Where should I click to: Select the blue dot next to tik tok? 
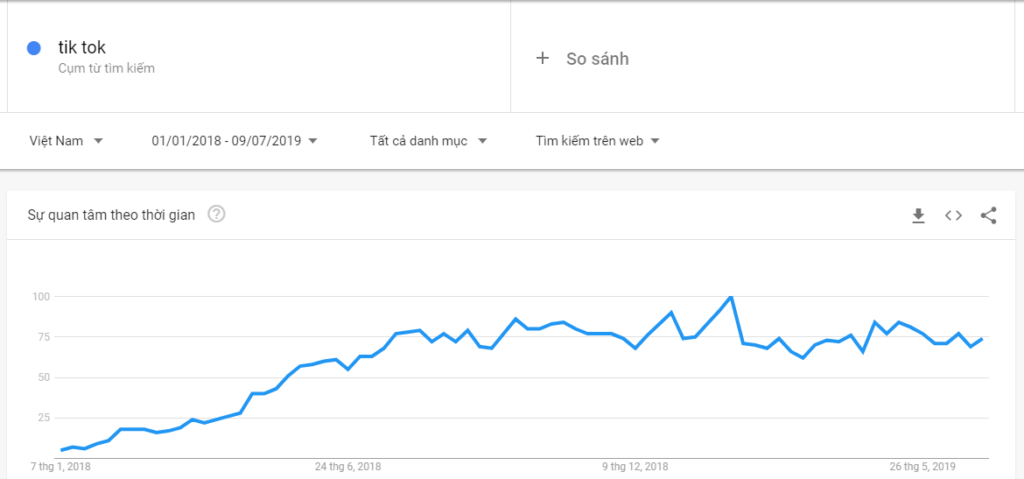[34, 48]
